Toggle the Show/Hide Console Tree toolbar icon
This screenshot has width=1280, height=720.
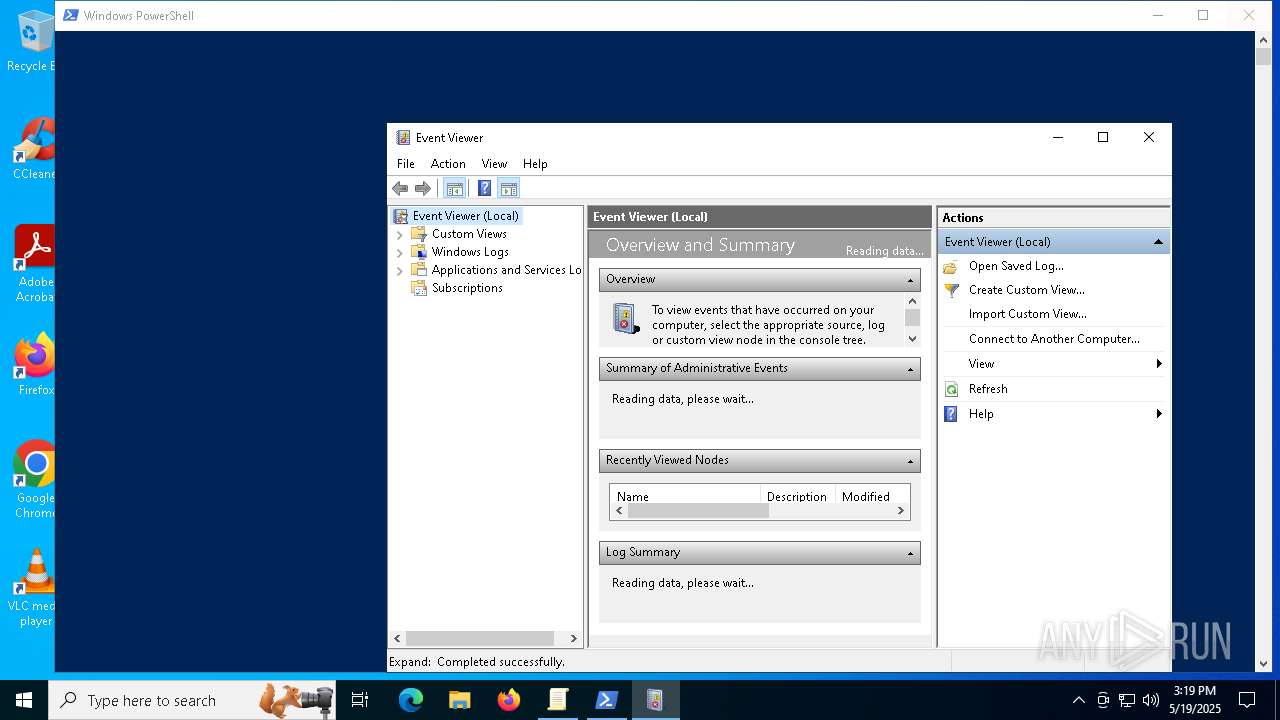click(454, 188)
